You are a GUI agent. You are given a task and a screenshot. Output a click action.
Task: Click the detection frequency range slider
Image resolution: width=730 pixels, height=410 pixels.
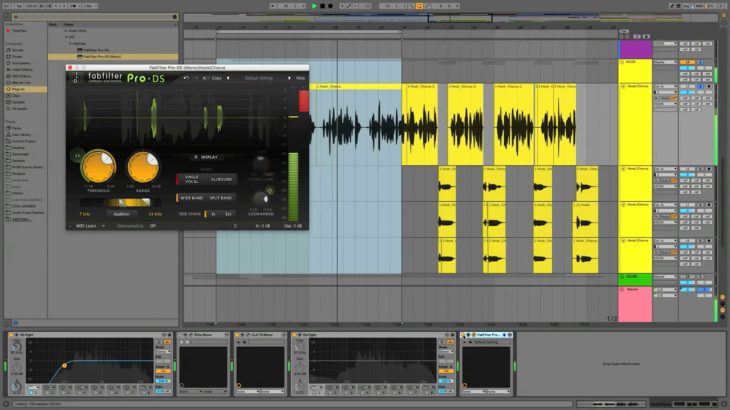coord(121,202)
